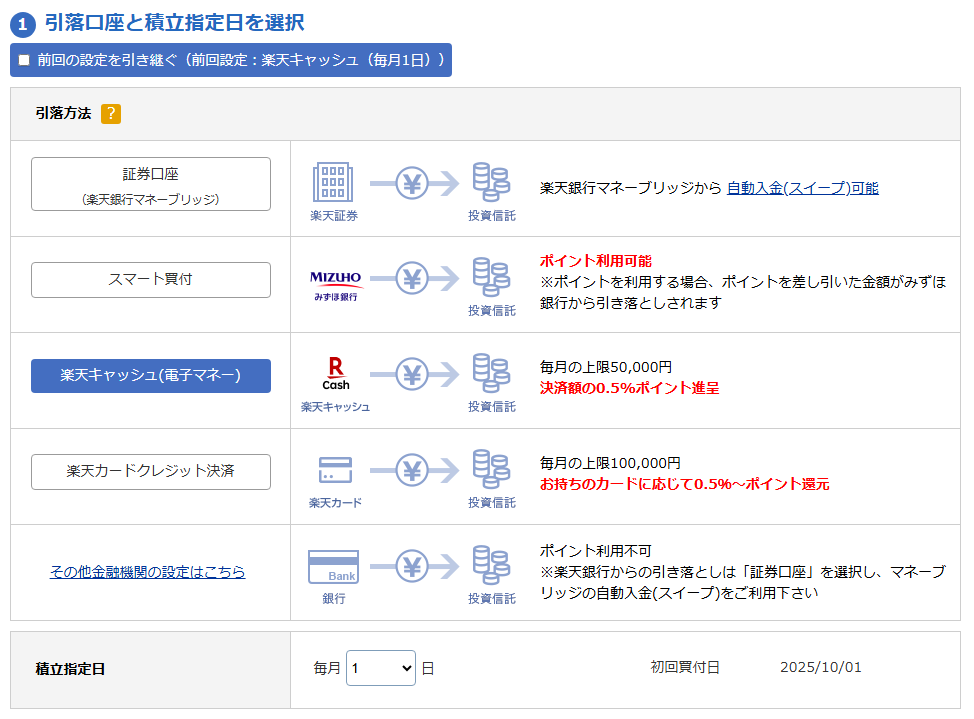Image resolution: width=974 pixels, height=719 pixels.
Task: Choose the スマート買付 withdrawal method
Action: pos(151,280)
